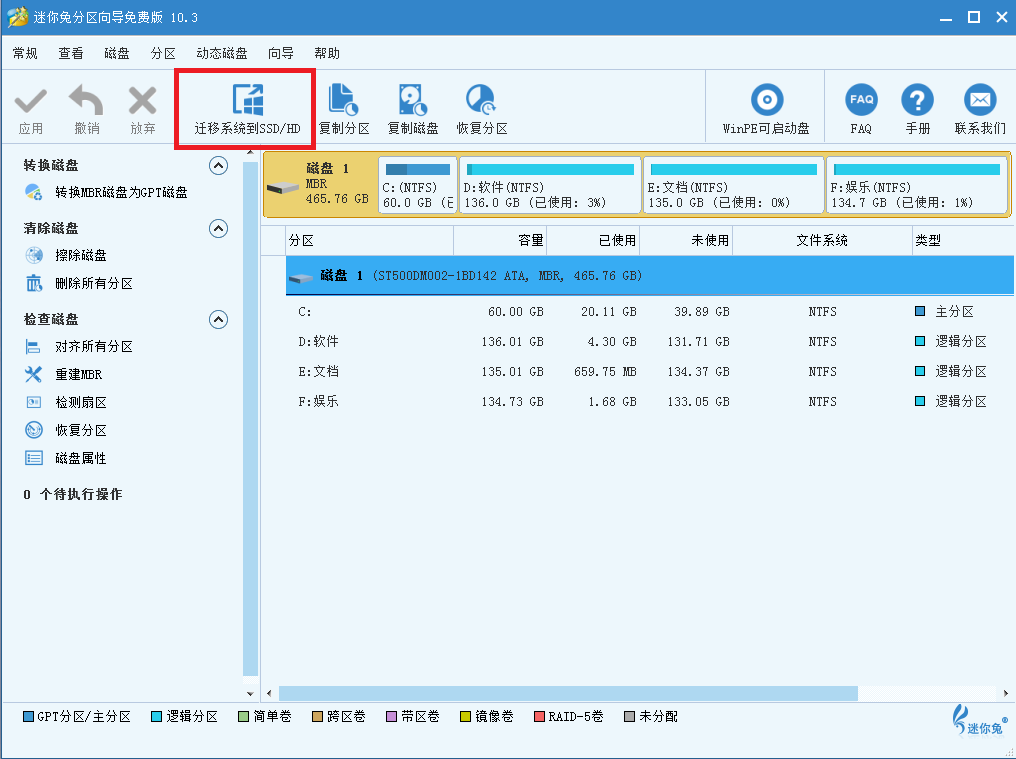Click the 0 个待执行操作 status text
1016x759 pixels.
[x=73, y=495]
